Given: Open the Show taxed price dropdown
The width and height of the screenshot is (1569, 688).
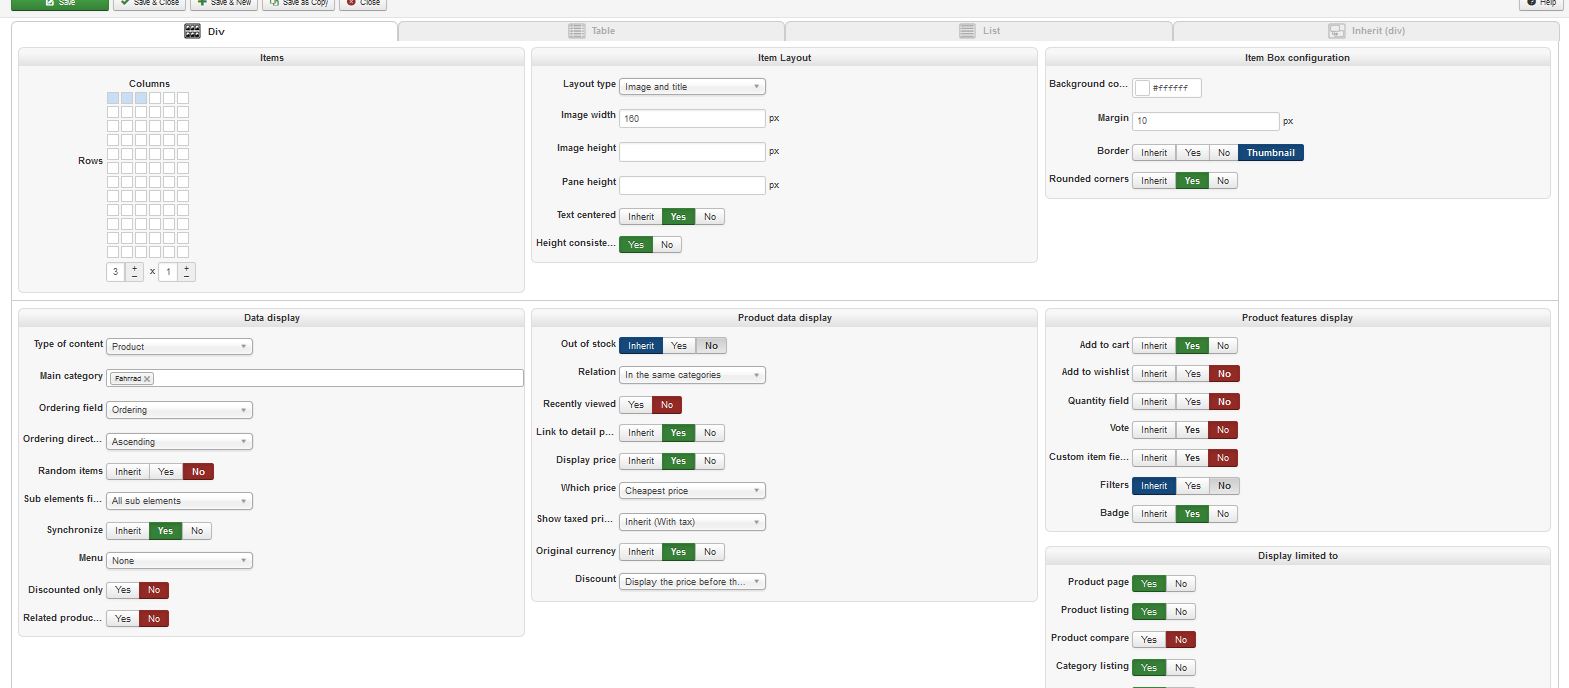Looking at the screenshot, I should (x=692, y=522).
